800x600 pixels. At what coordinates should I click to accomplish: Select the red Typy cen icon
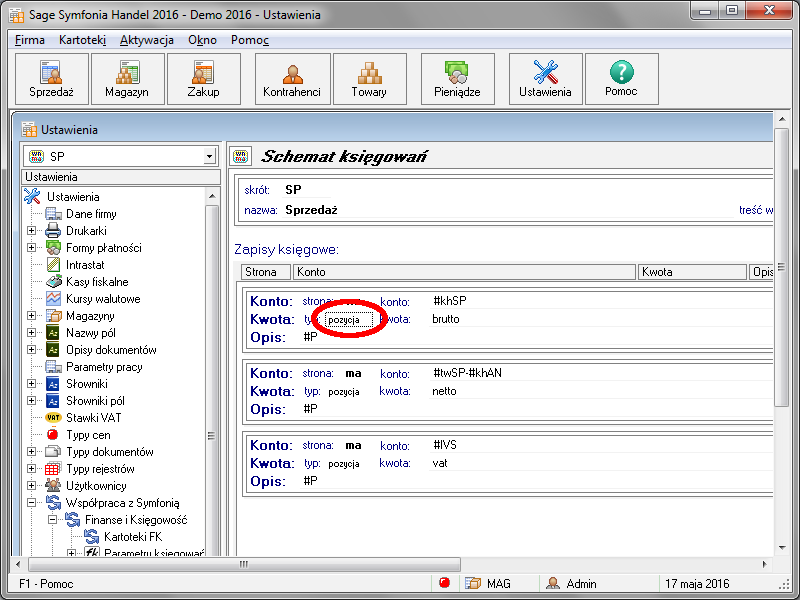53,435
